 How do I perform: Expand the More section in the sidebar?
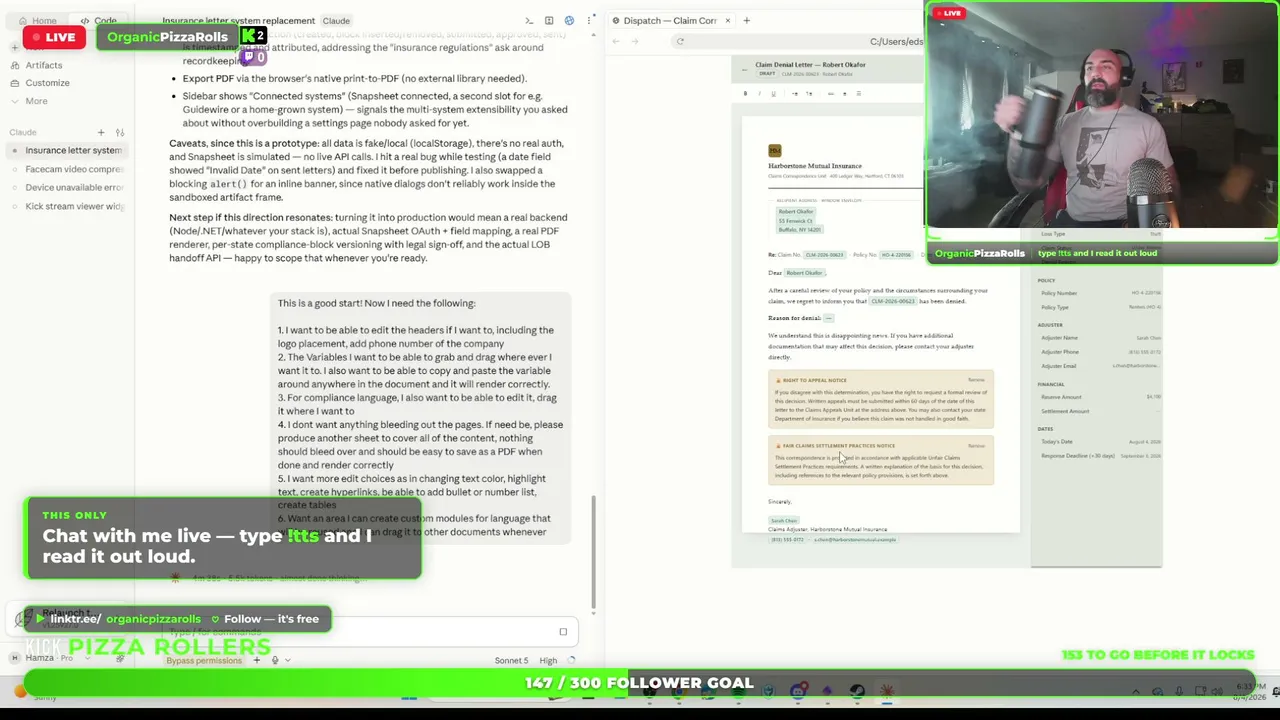point(36,101)
